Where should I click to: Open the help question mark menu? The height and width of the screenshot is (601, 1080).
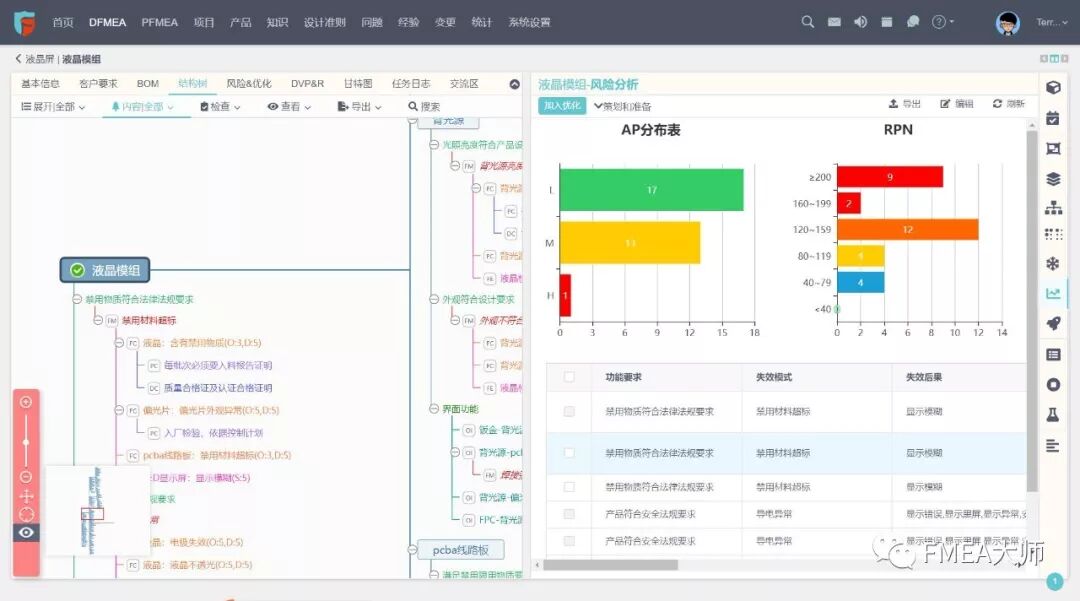tap(942, 22)
